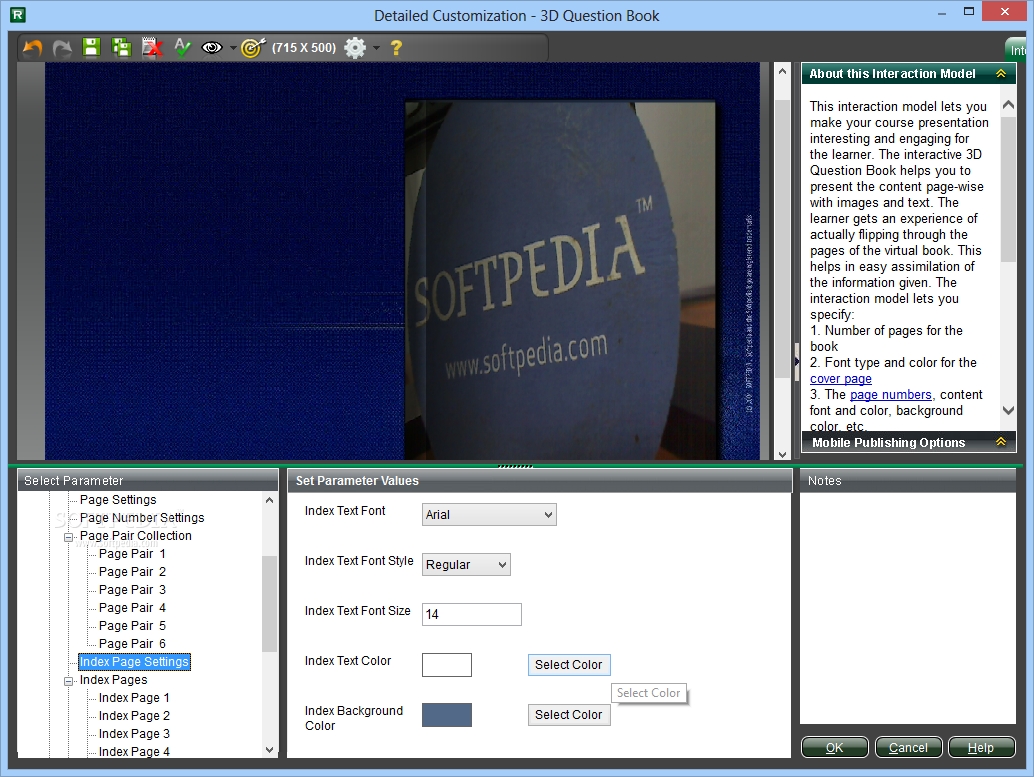
Task: Click Select Color for Index Background Color
Action: pyautogui.click(x=569, y=715)
